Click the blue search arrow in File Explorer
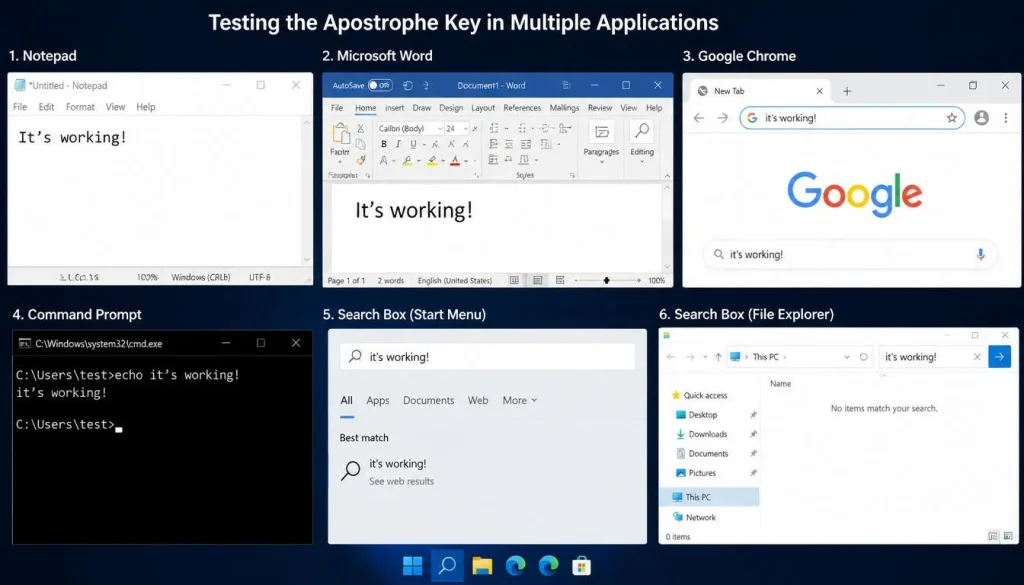The width and height of the screenshot is (1024, 585). (999, 357)
